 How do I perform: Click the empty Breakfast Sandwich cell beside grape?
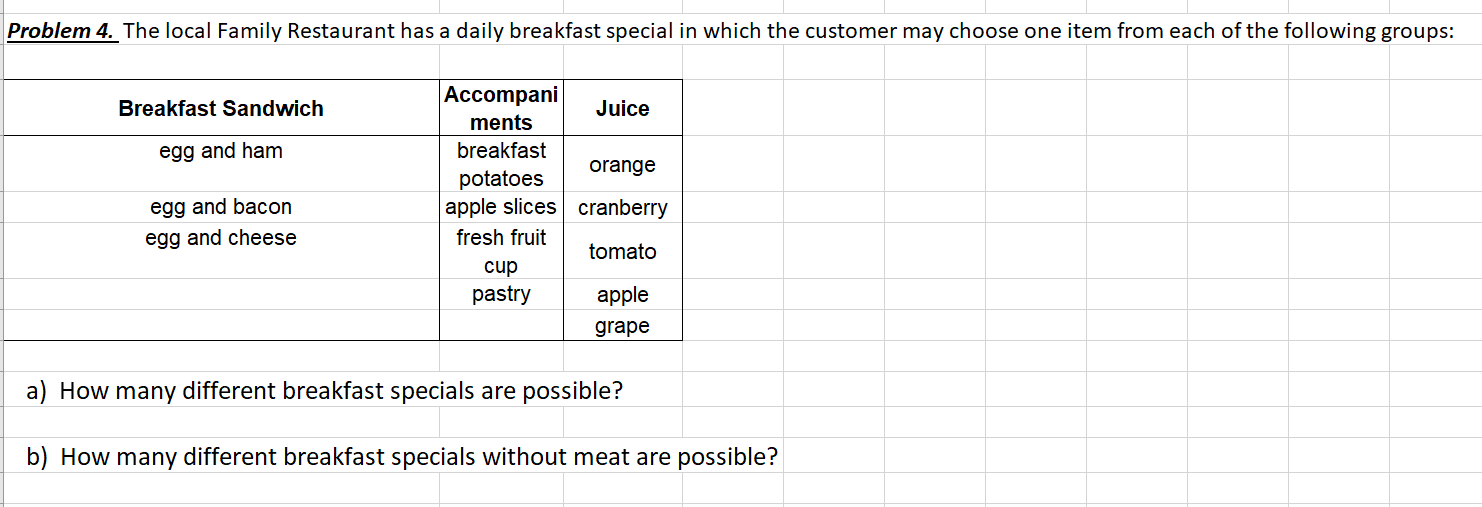click(221, 326)
